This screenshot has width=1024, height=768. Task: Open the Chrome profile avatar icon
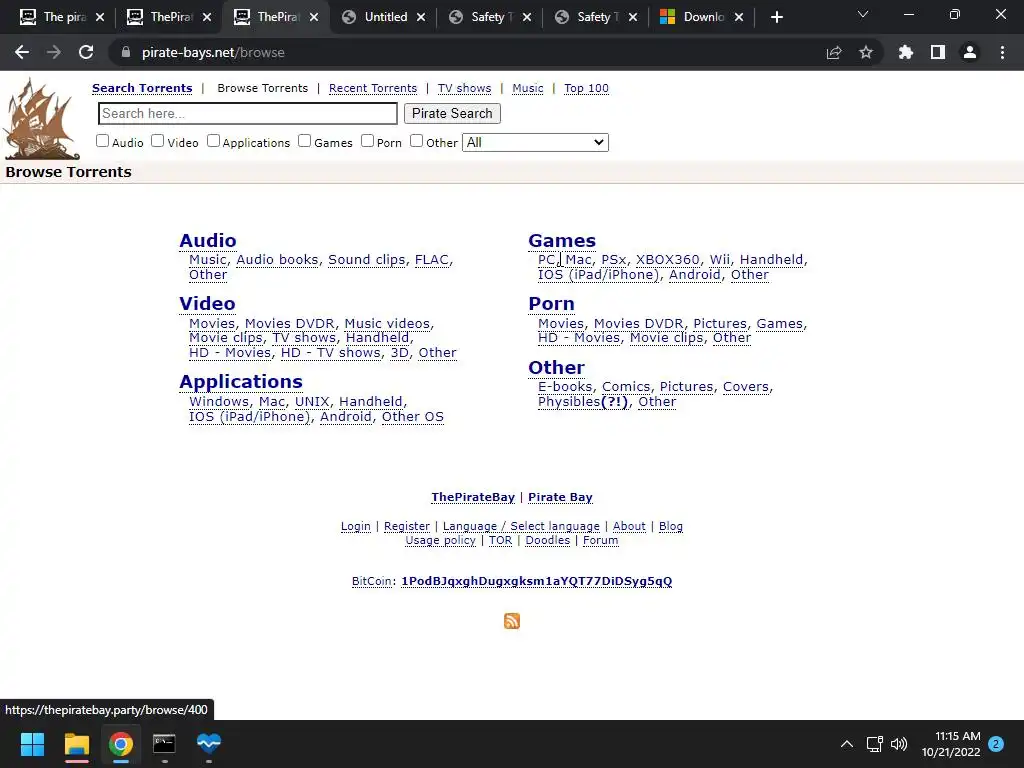point(970,52)
